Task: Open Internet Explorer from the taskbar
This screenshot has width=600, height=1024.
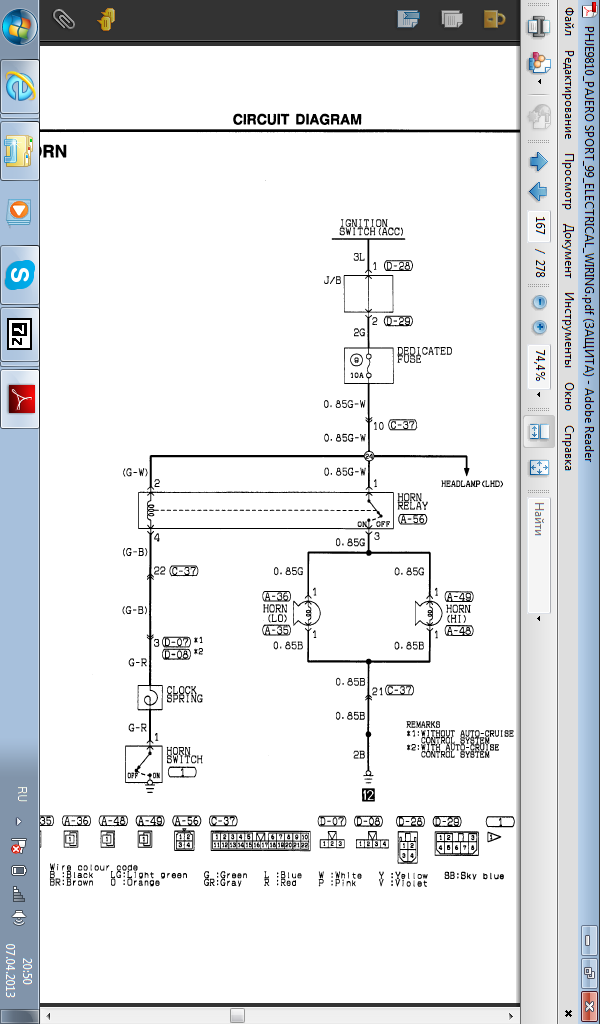Action: coord(20,88)
